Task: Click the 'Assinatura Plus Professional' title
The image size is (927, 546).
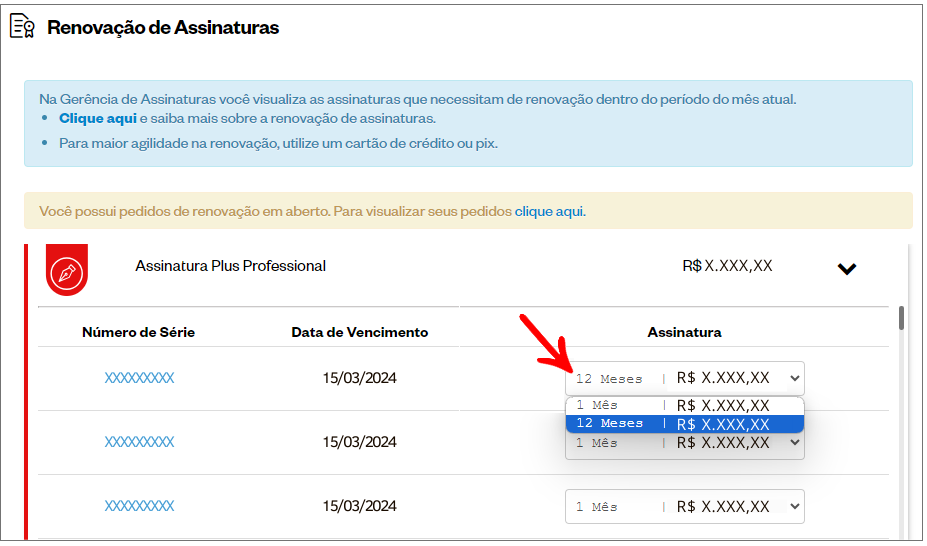Action: (231, 266)
